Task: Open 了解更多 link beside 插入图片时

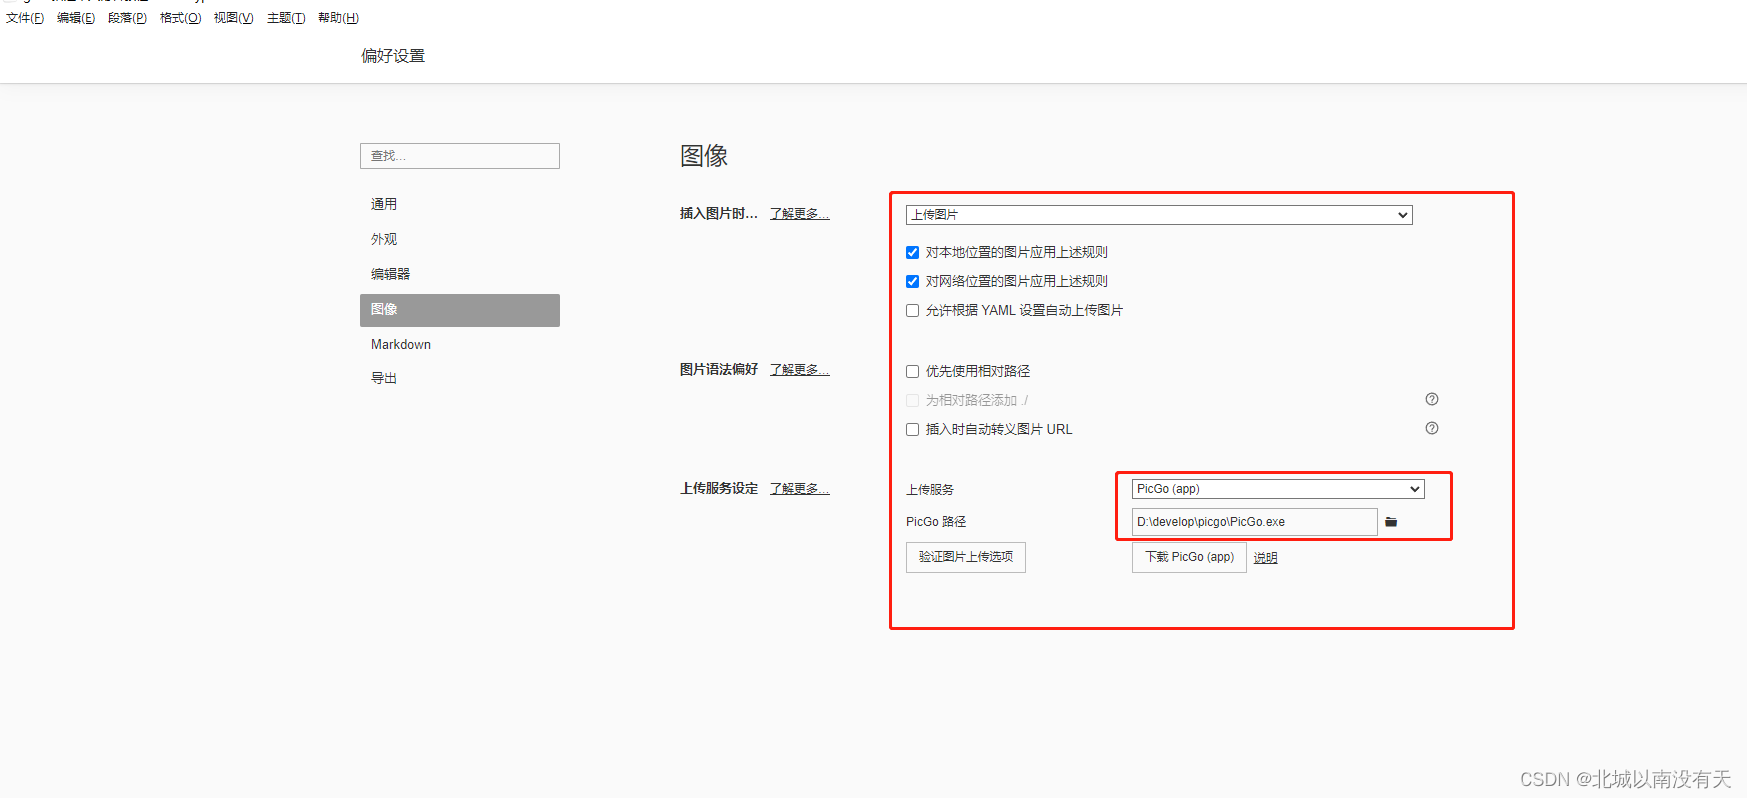Action: [x=799, y=214]
